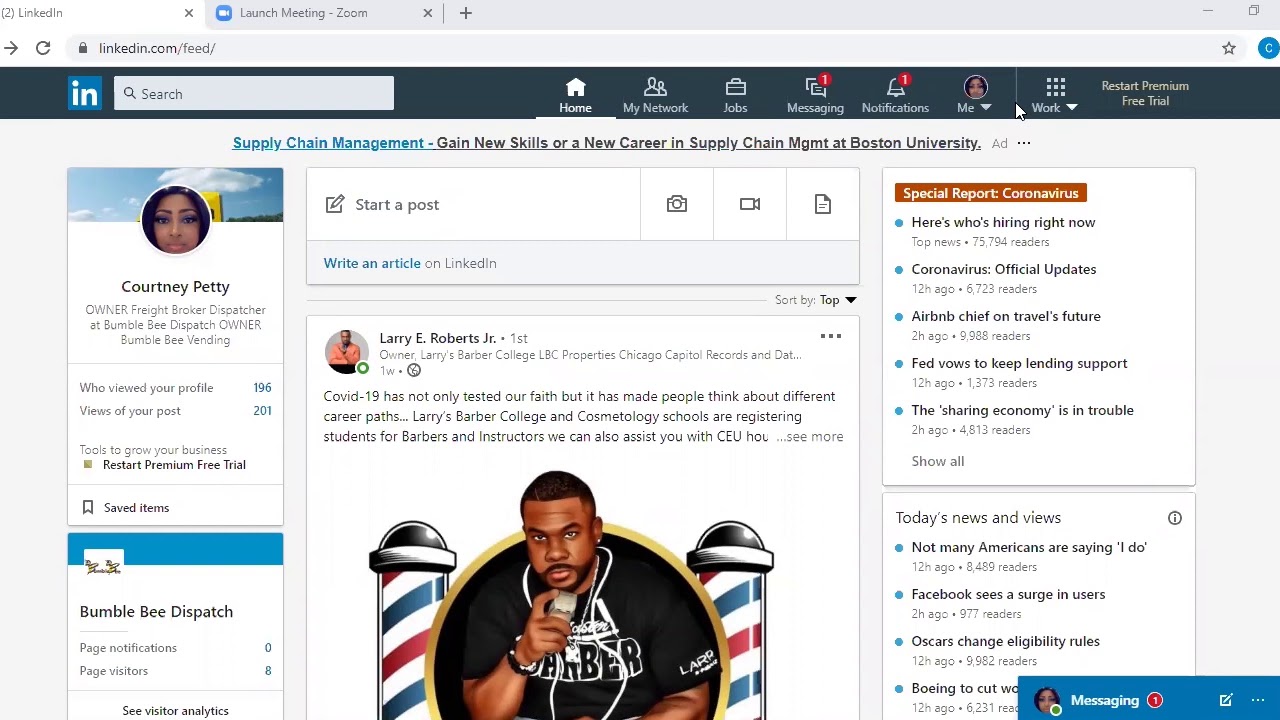Go forward in browser history
This screenshot has width=1280, height=720.
pyautogui.click(x=11, y=48)
